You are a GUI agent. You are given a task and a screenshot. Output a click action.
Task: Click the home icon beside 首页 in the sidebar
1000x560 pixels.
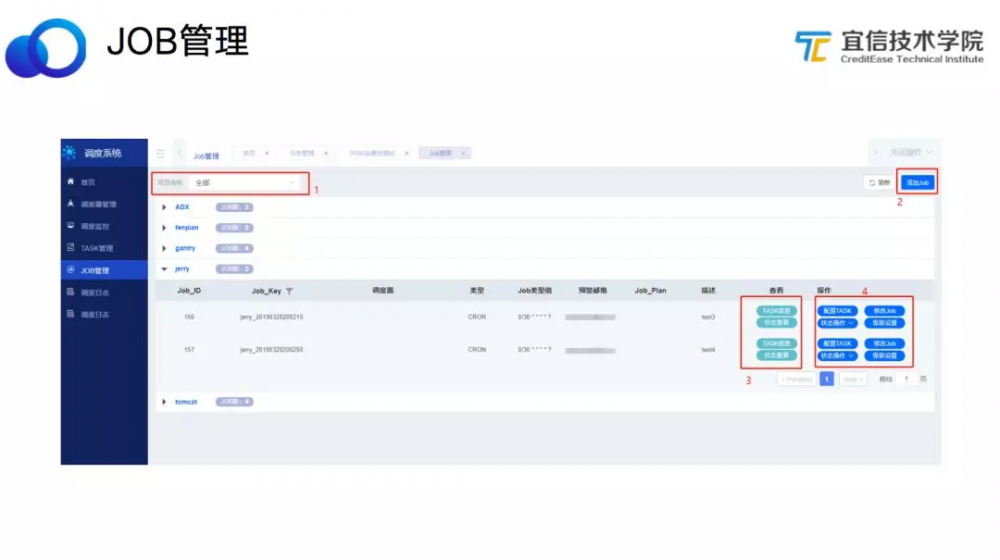(x=71, y=182)
